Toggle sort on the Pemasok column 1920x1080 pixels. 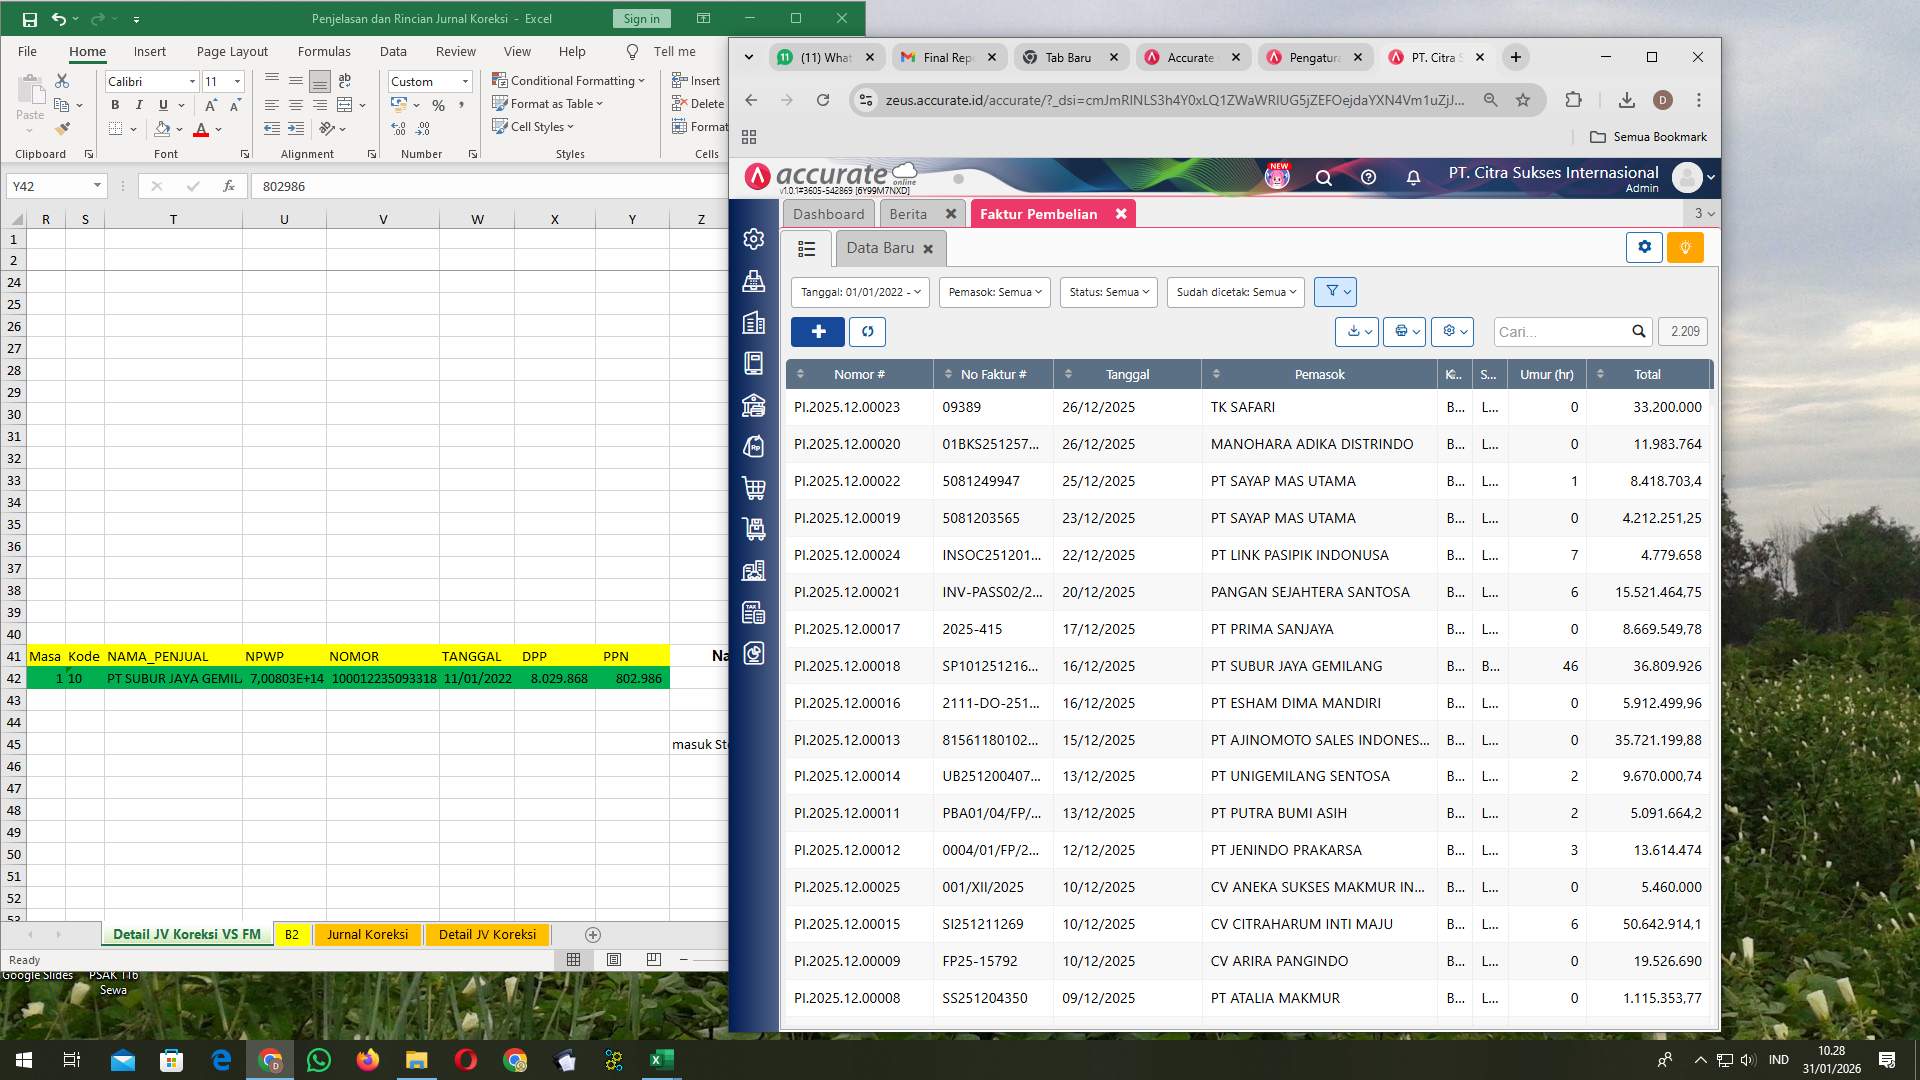click(x=1217, y=374)
